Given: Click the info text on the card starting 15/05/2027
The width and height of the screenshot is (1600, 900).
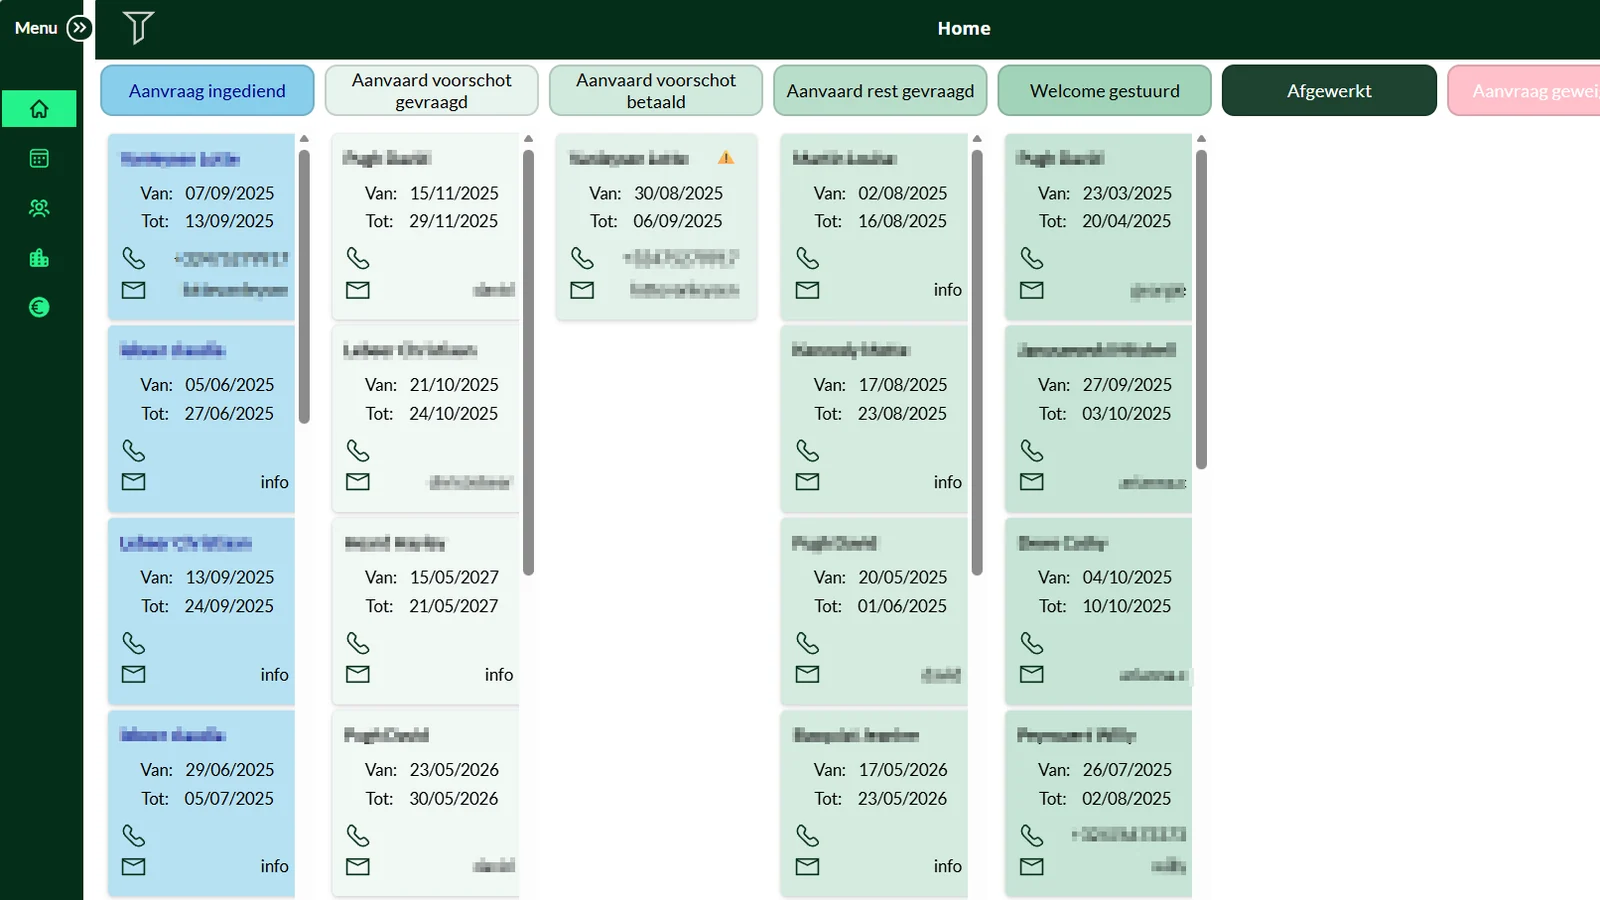Looking at the screenshot, I should [499, 675].
